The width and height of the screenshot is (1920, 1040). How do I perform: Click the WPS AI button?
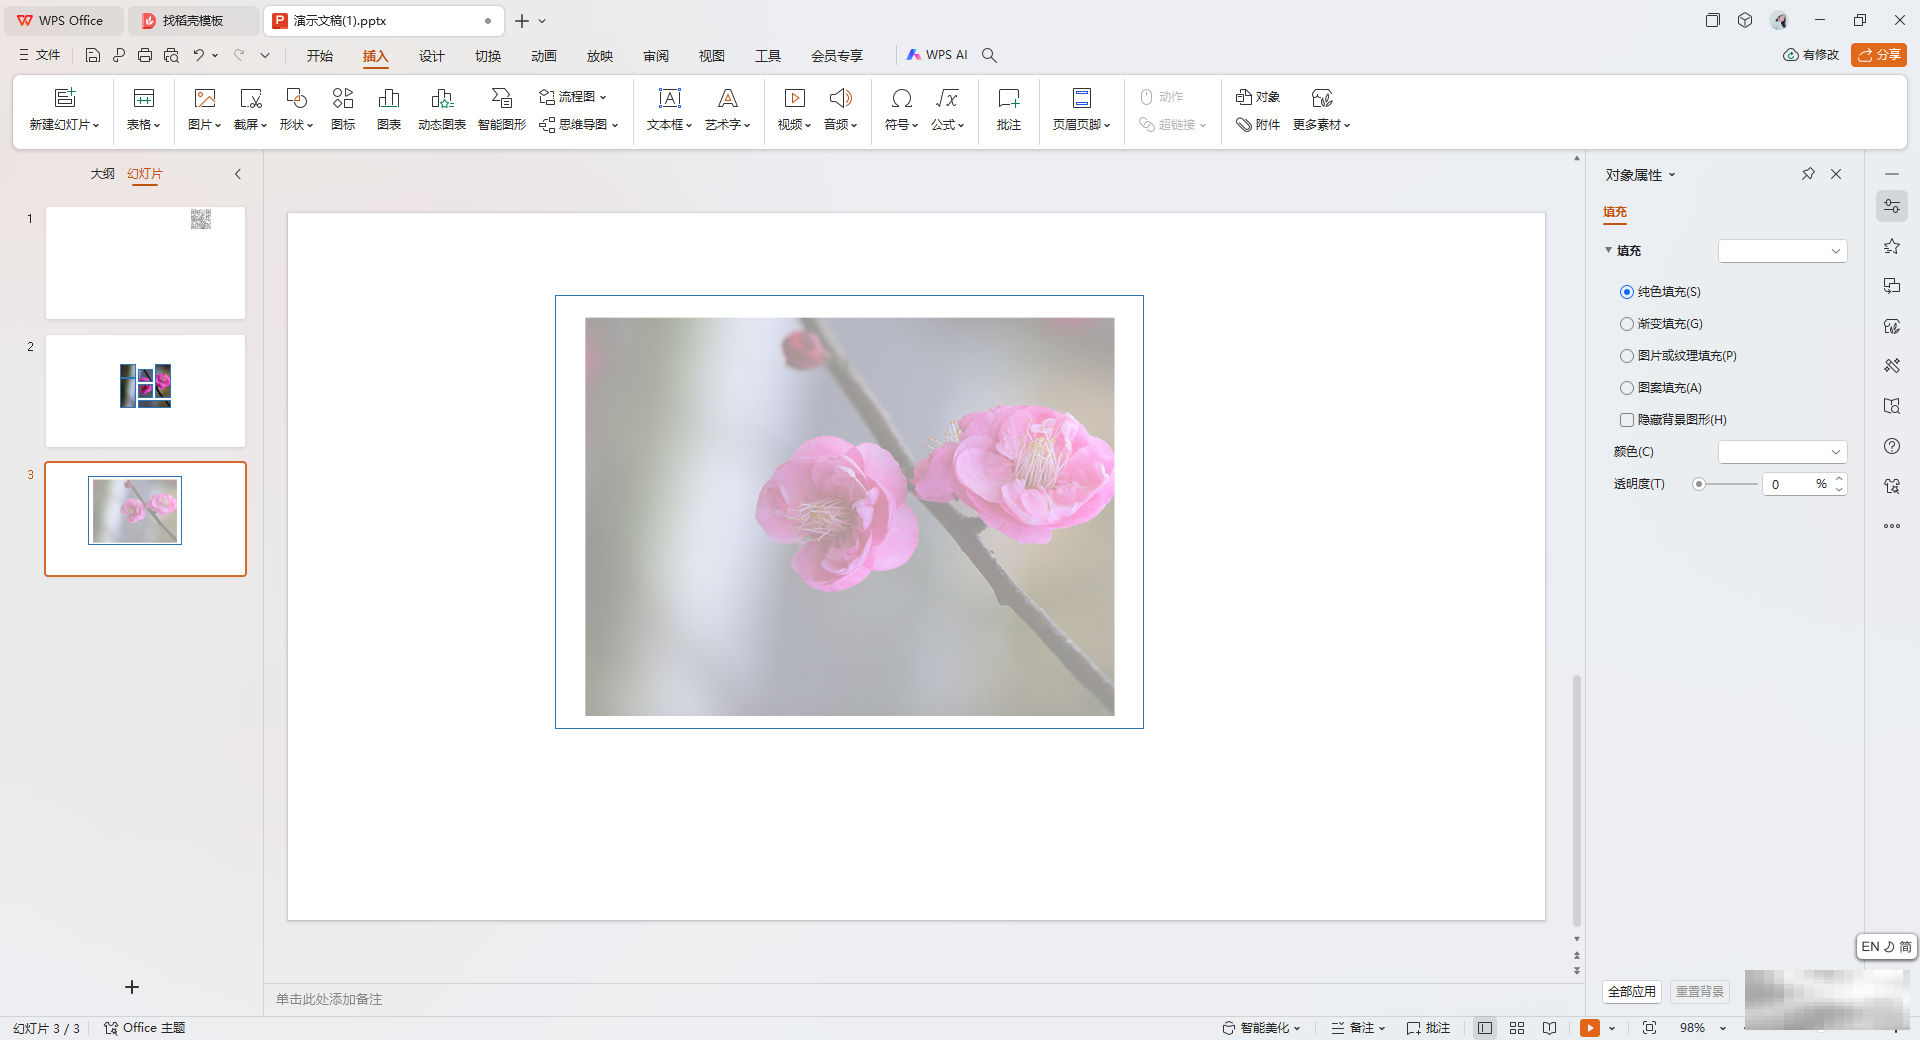click(937, 55)
